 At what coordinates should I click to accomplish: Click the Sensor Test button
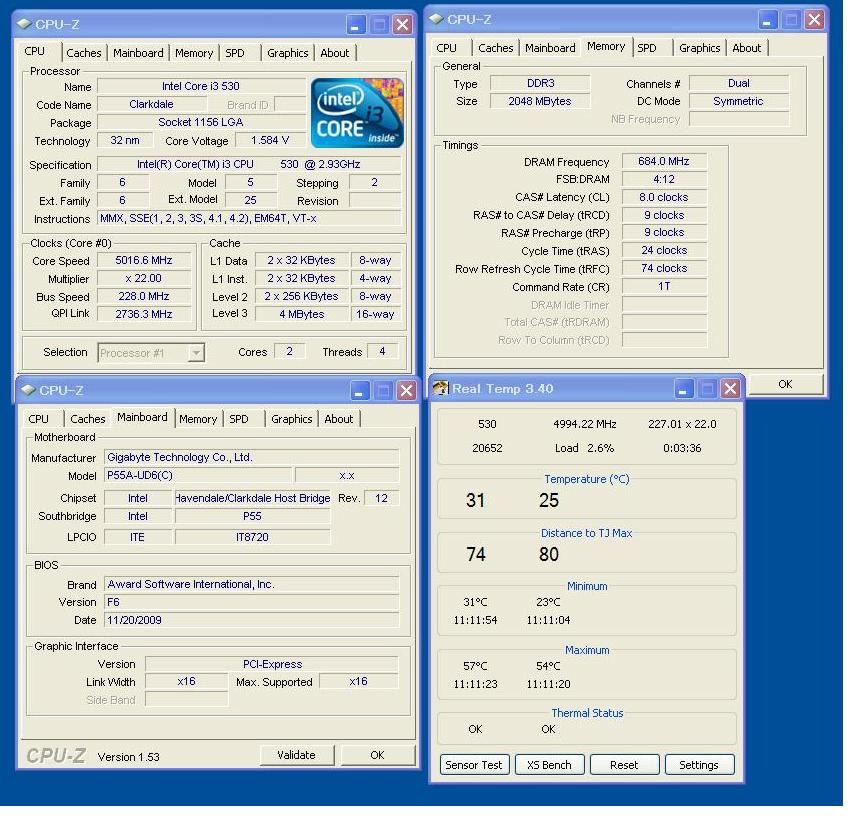(474, 765)
